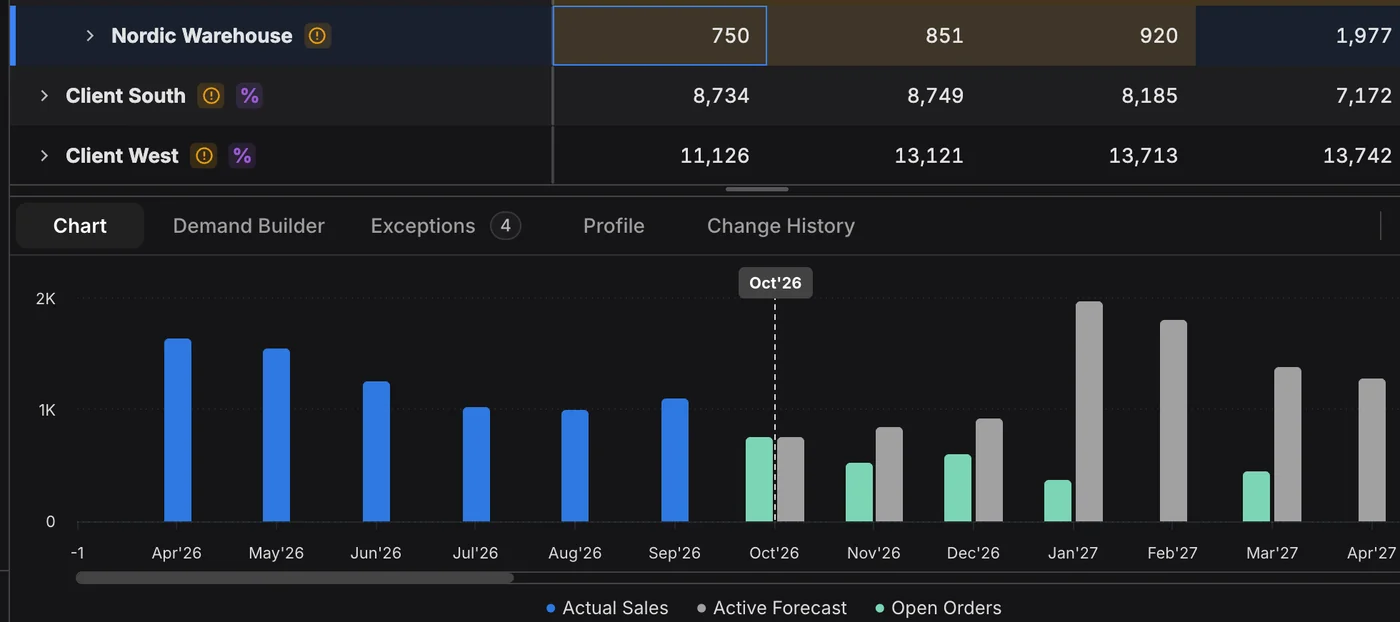Screen dimensions: 1400x622
Task: Switch to the Chart tab
Action: 80,226
